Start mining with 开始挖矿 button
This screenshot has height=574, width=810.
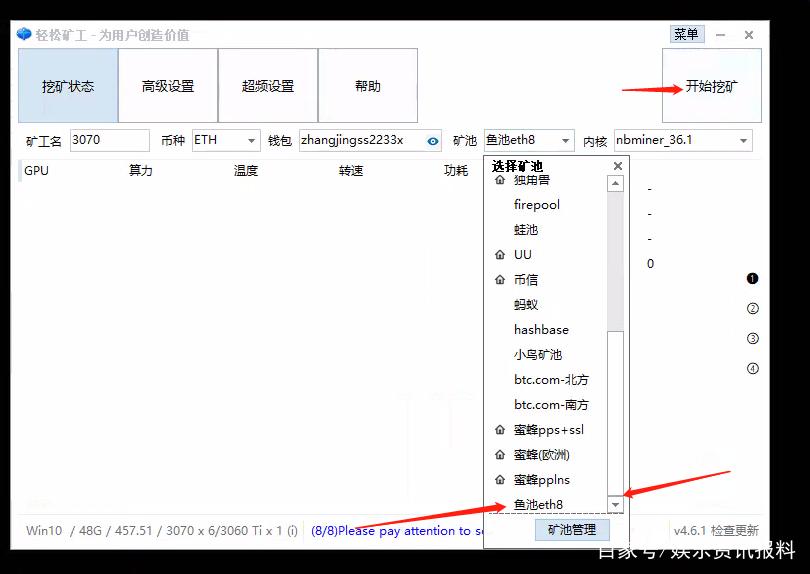click(711, 86)
